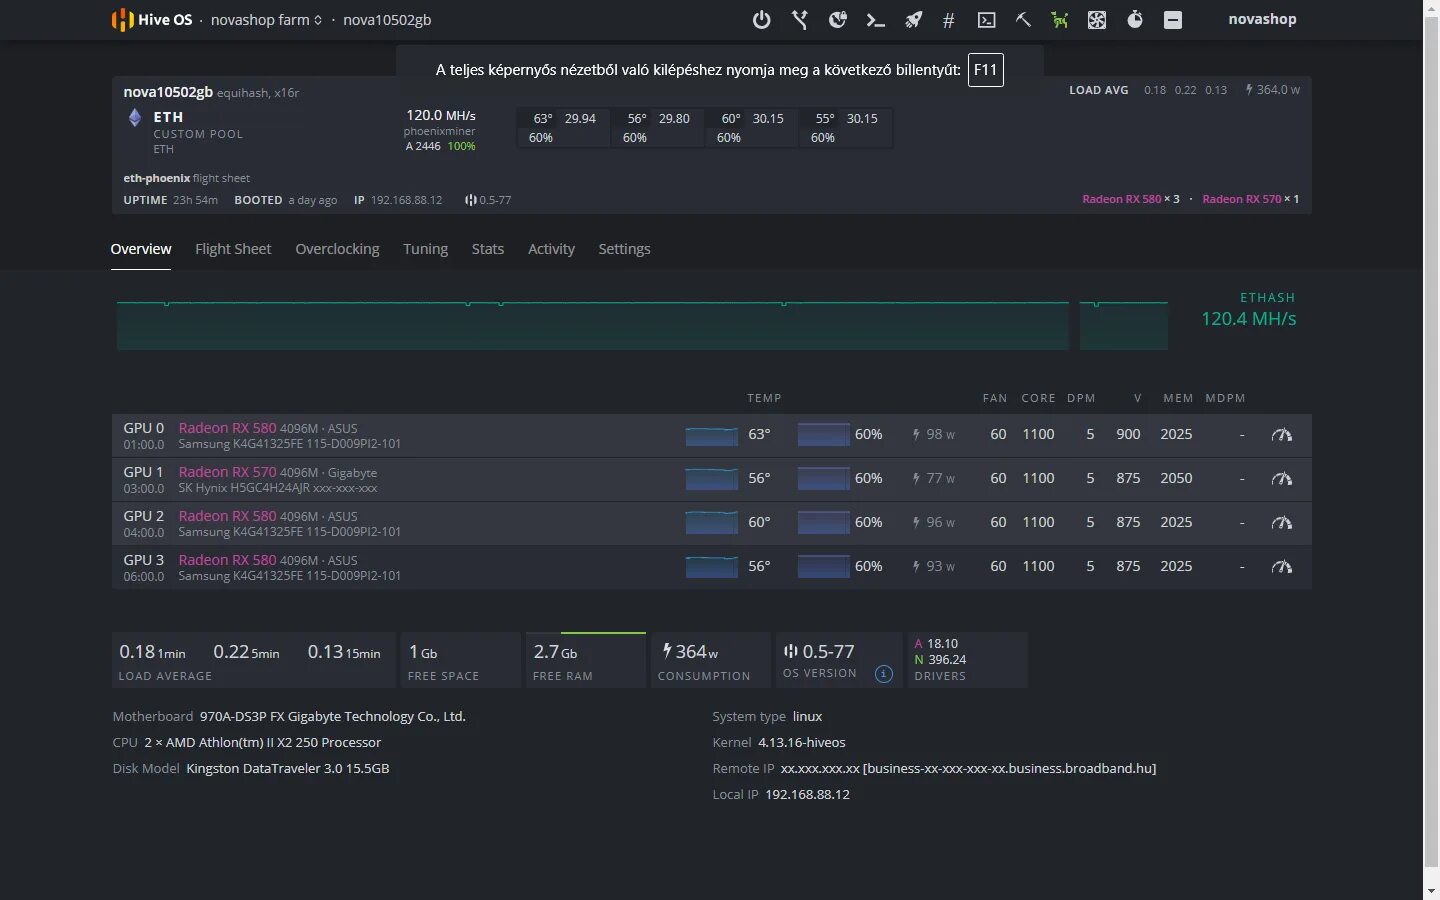Click the Kernel 4.13.16-hiveos value

click(x=802, y=742)
